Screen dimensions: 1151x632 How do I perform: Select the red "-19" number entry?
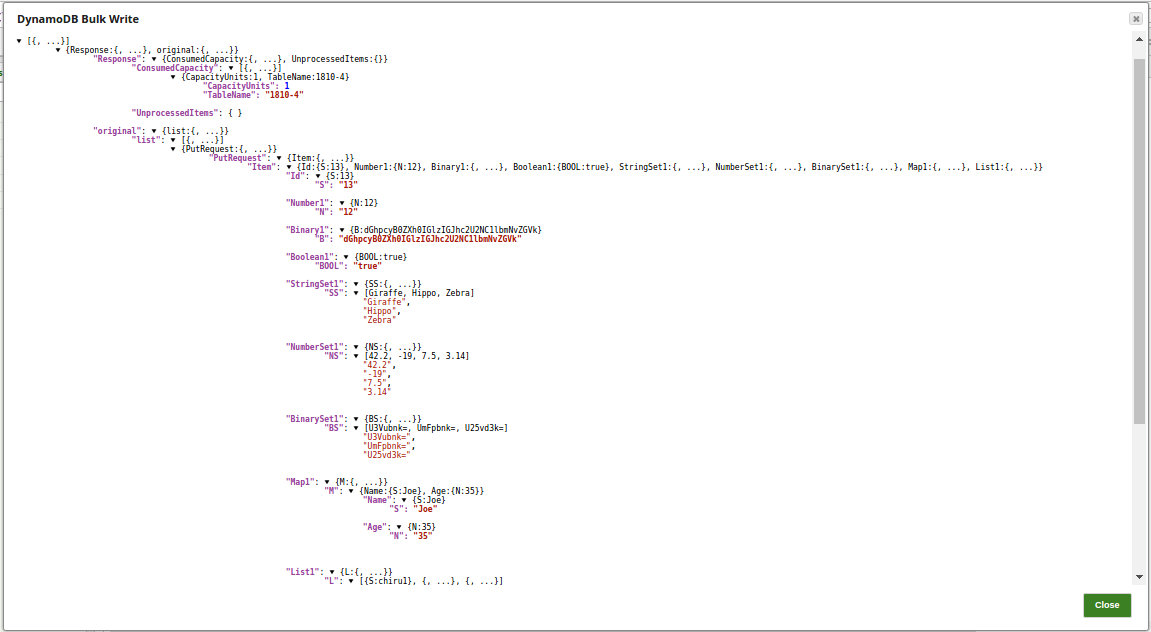374,374
